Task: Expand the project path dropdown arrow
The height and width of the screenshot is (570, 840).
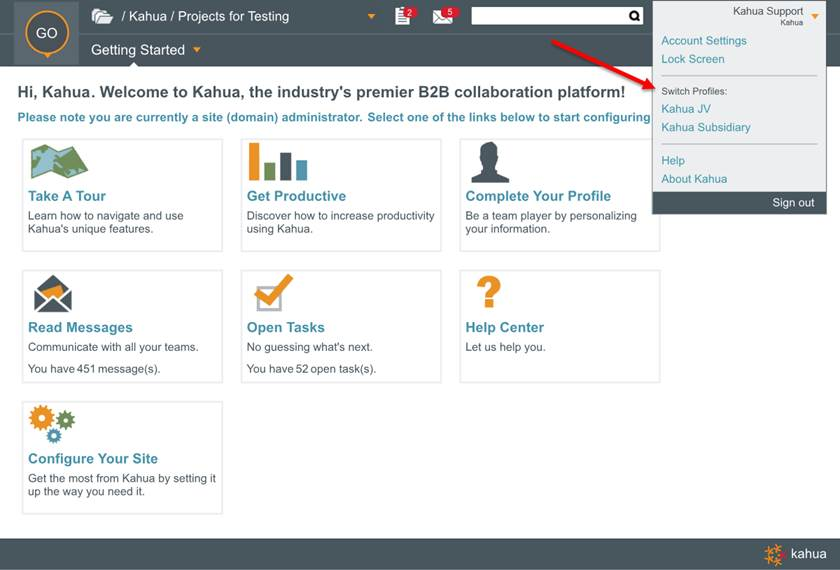Action: (372, 16)
